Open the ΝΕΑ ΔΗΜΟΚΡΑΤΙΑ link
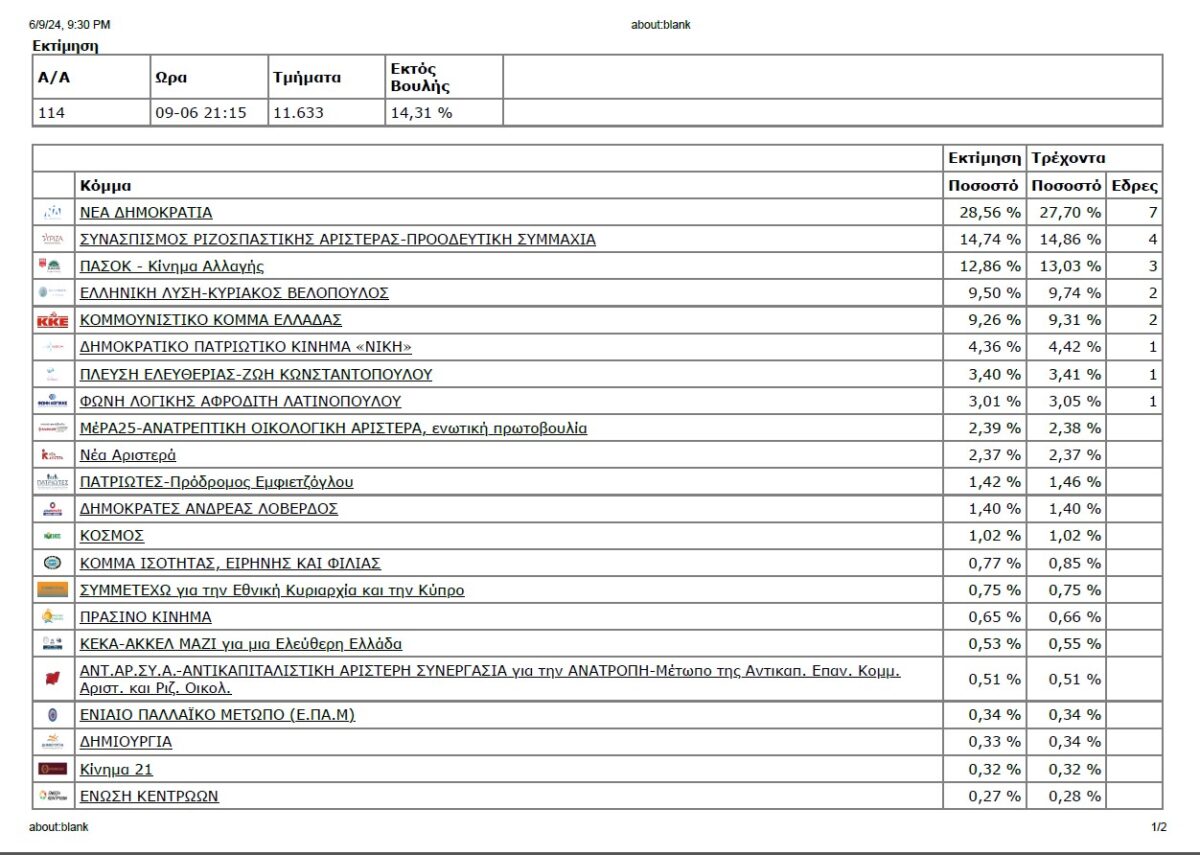The height and width of the screenshot is (855, 1200). (146, 213)
